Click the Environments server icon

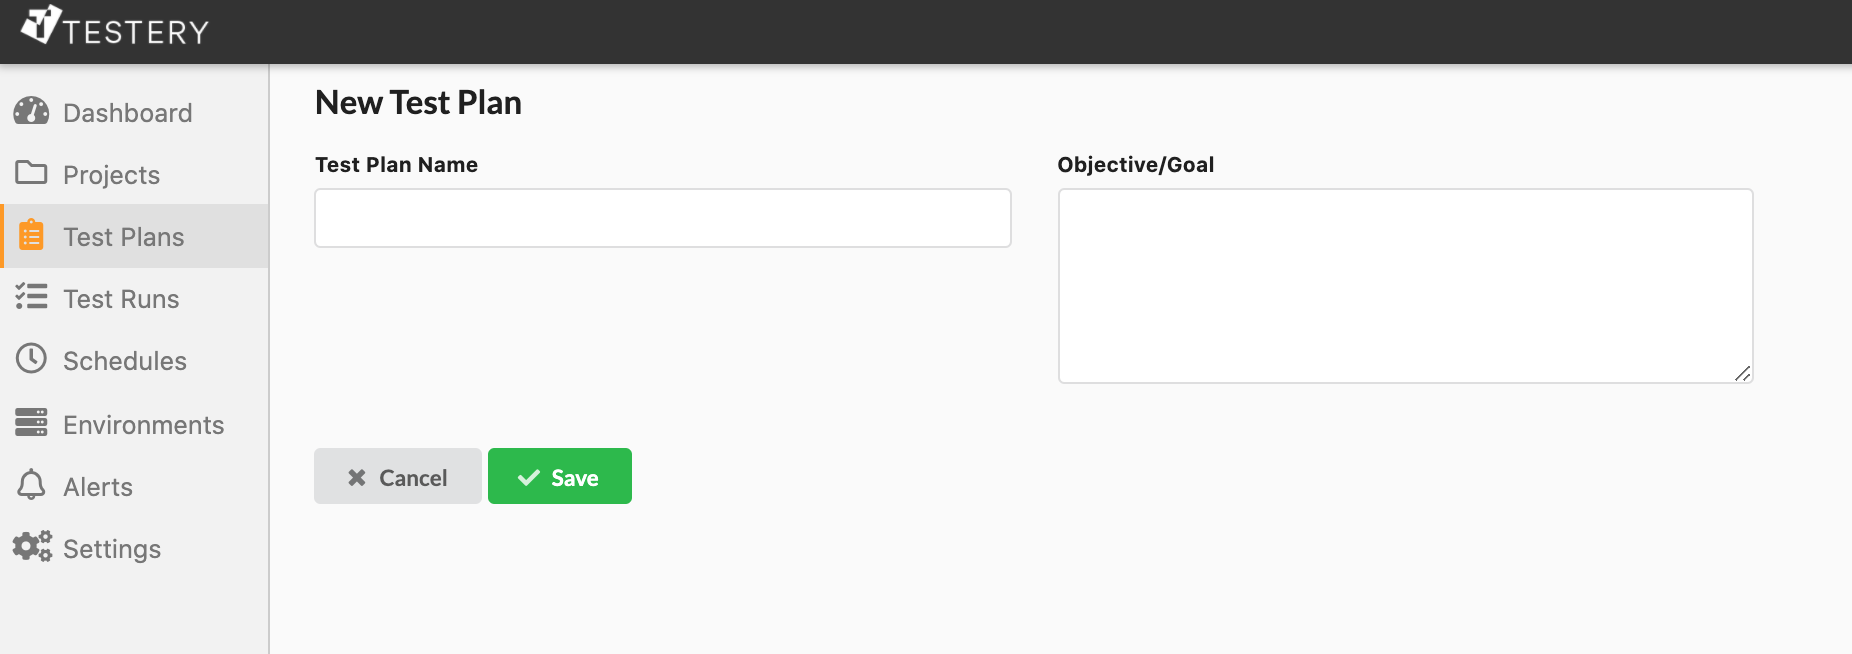31,422
